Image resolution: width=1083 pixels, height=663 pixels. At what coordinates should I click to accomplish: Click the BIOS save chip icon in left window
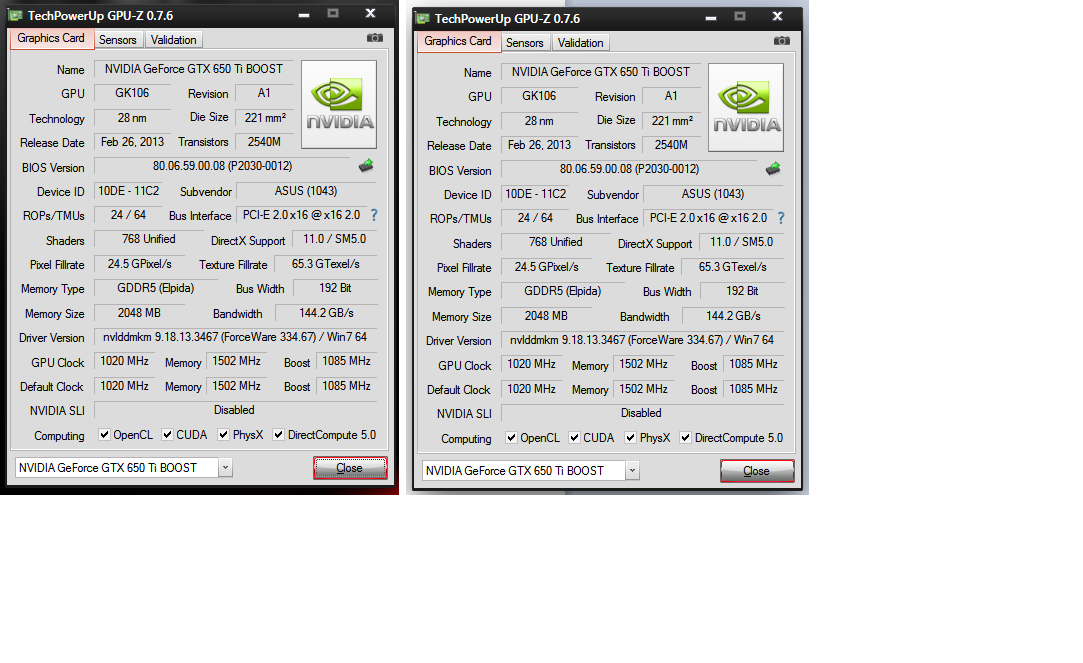366,166
